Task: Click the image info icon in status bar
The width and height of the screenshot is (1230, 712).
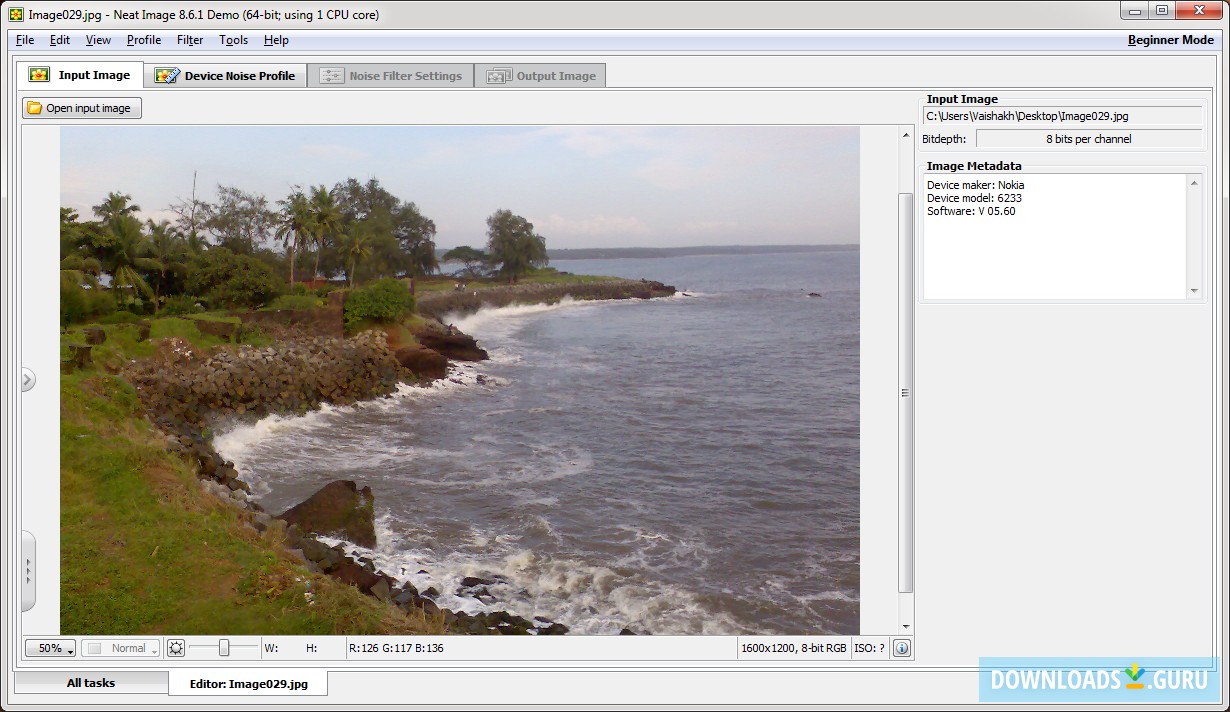Action: [x=901, y=648]
